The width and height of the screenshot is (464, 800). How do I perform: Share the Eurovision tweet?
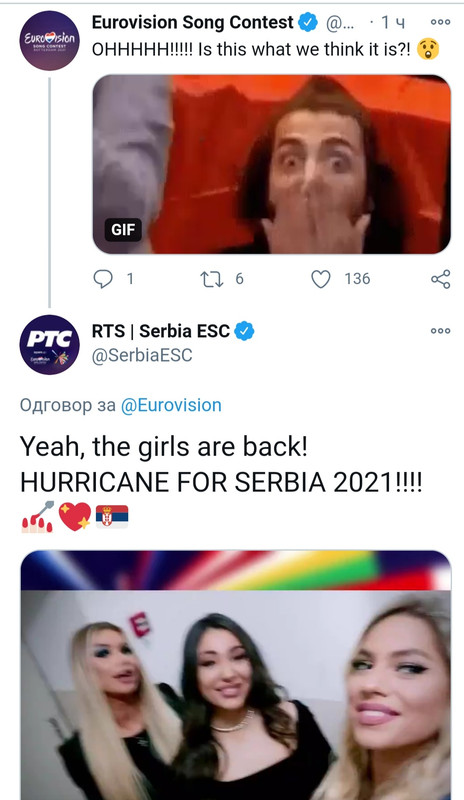pyautogui.click(x=441, y=279)
